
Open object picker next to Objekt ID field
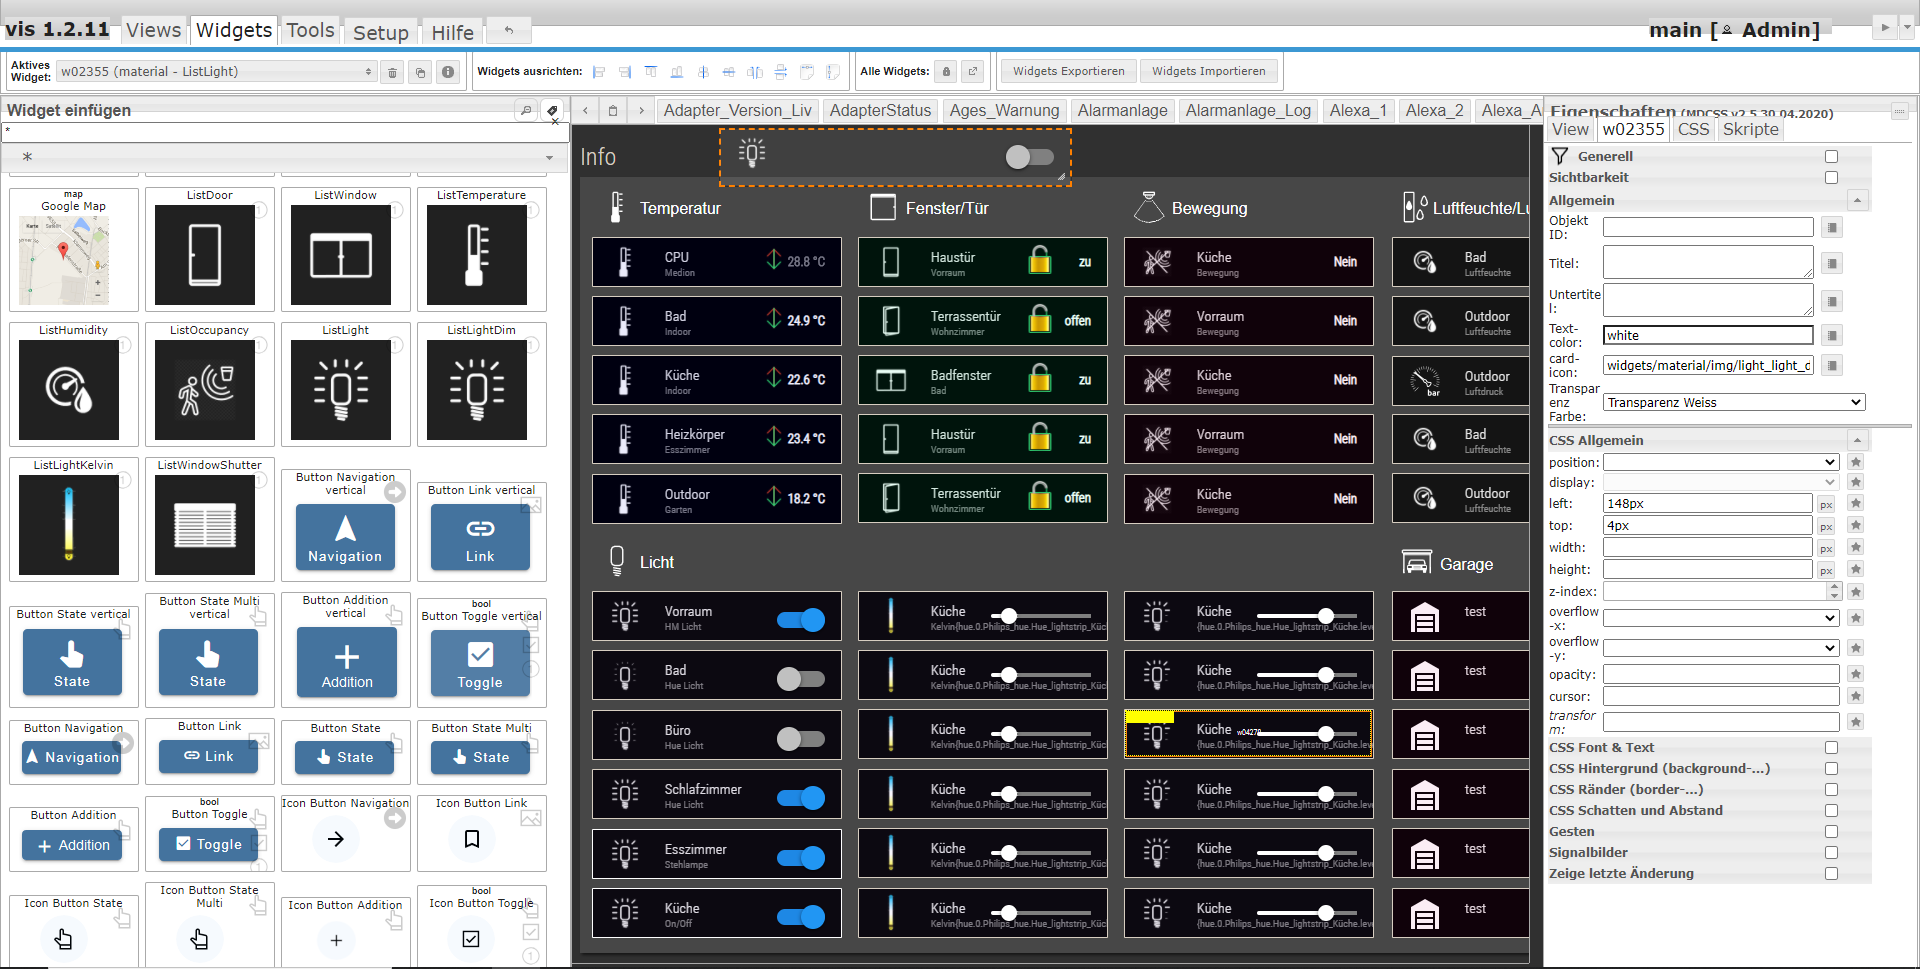pyautogui.click(x=1832, y=228)
